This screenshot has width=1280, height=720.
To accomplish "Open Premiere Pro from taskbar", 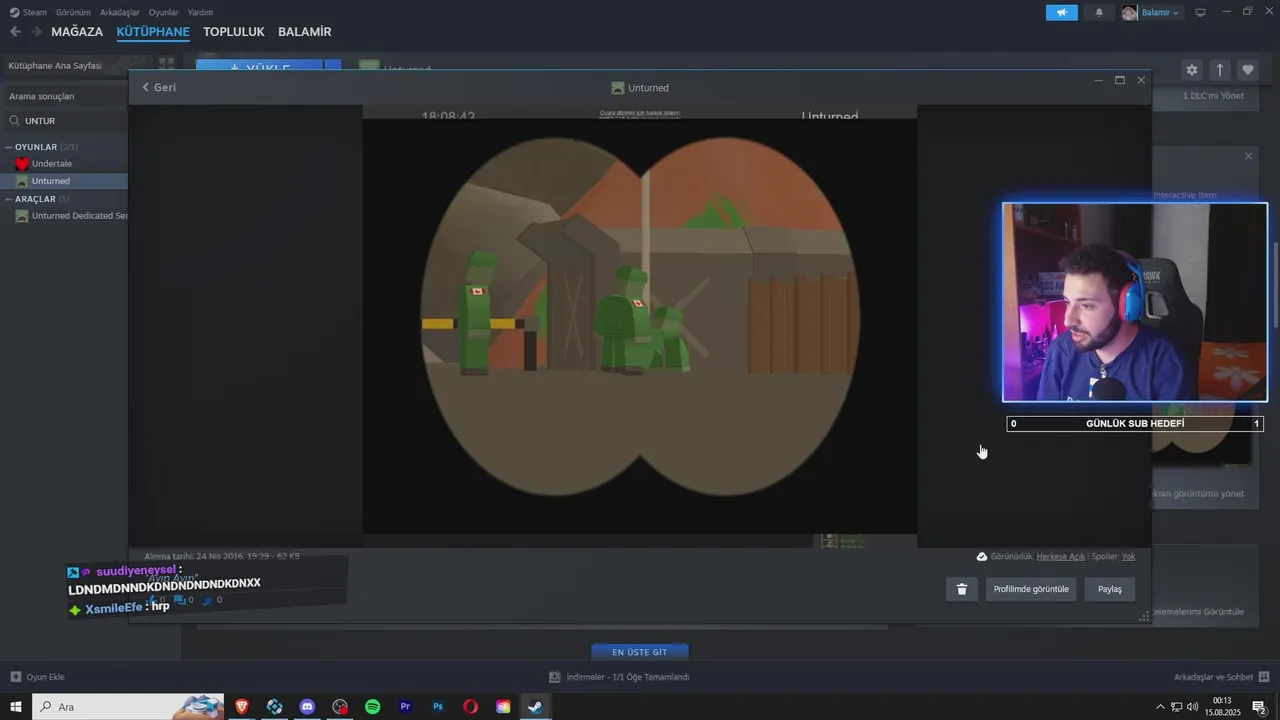I will click(405, 707).
